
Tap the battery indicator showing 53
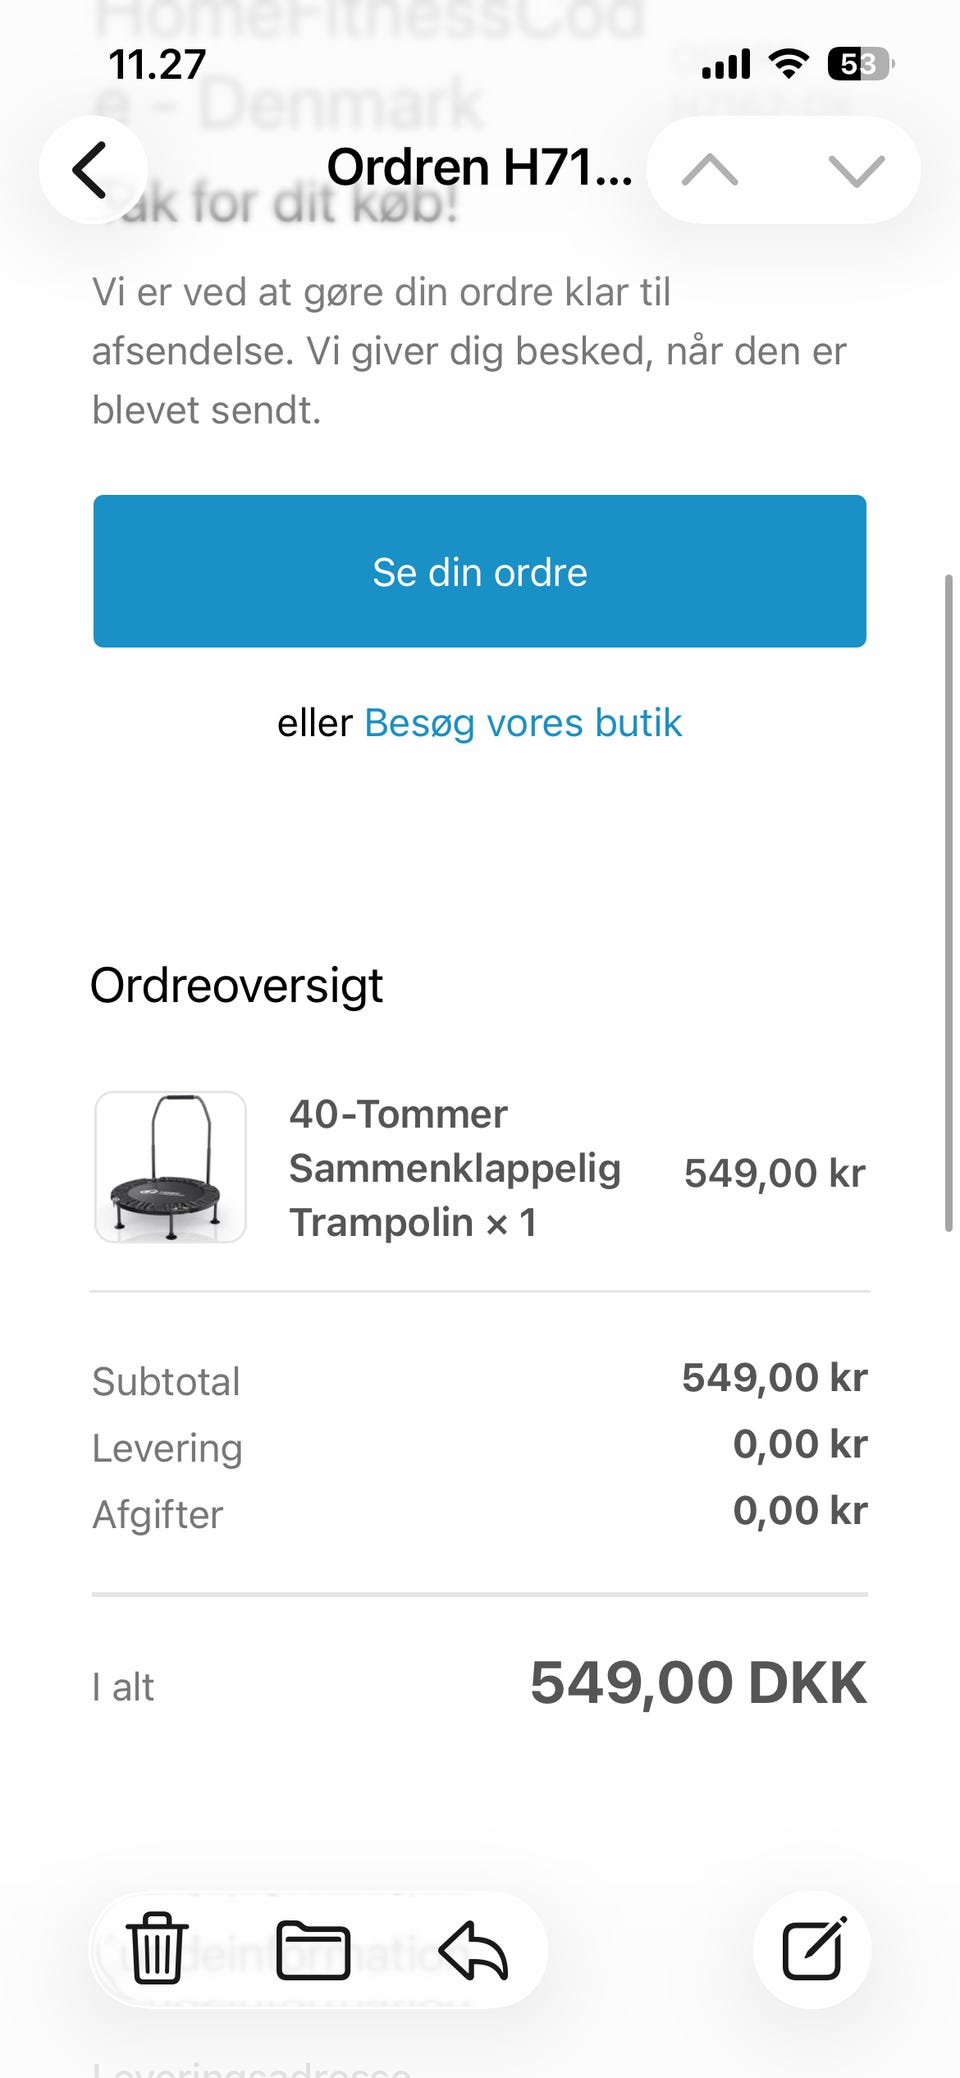pyautogui.click(x=860, y=65)
